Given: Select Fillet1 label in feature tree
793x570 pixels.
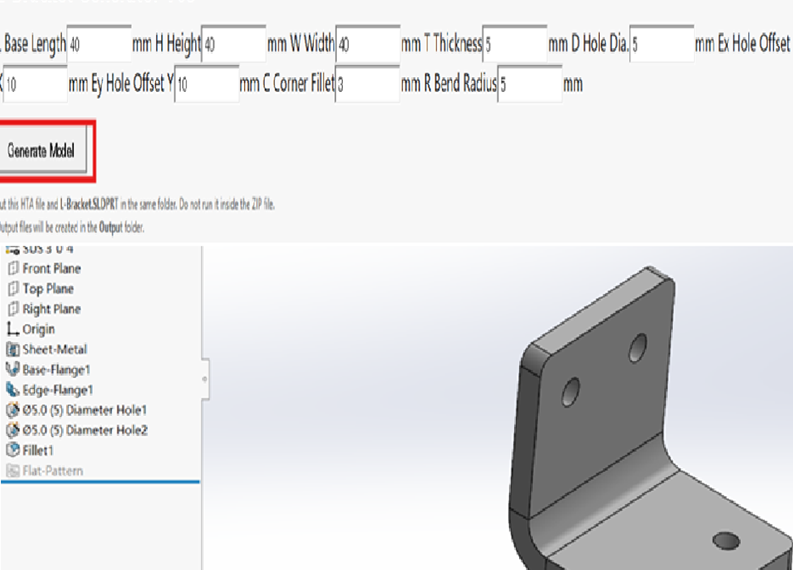Looking at the screenshot, I should tap(38, 451).
